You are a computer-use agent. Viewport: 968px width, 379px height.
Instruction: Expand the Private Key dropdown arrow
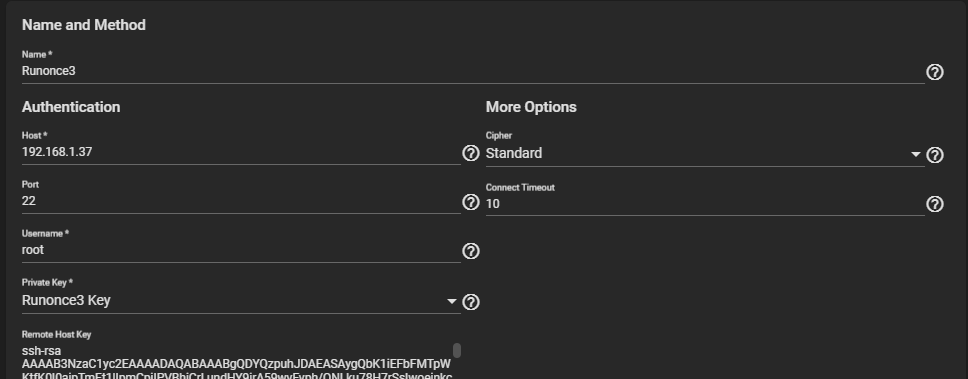452,301
